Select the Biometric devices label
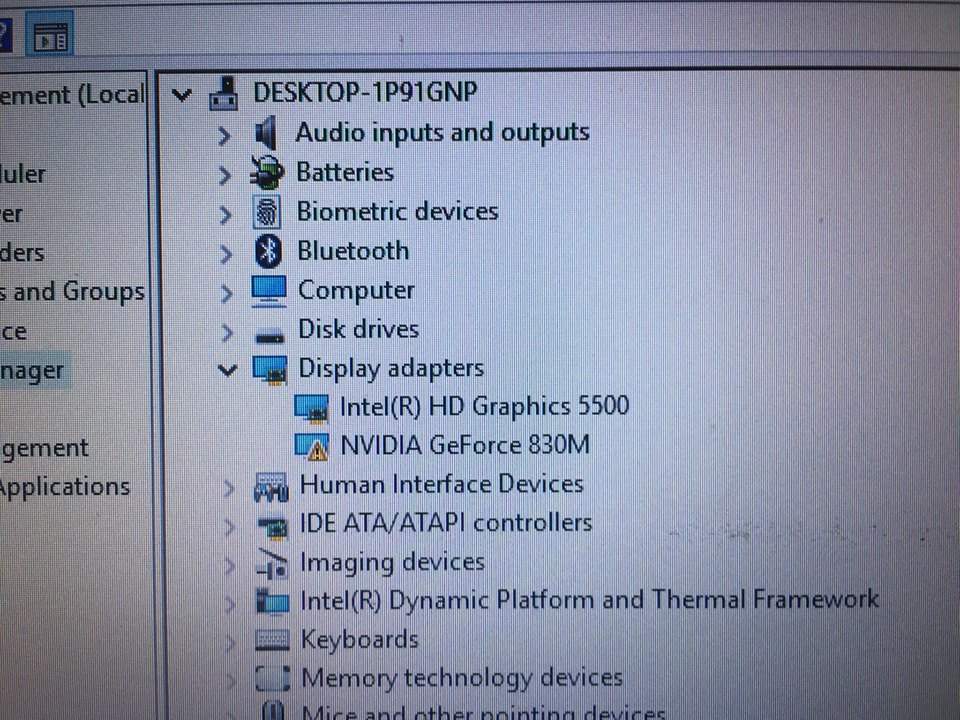 click(397, 211)
